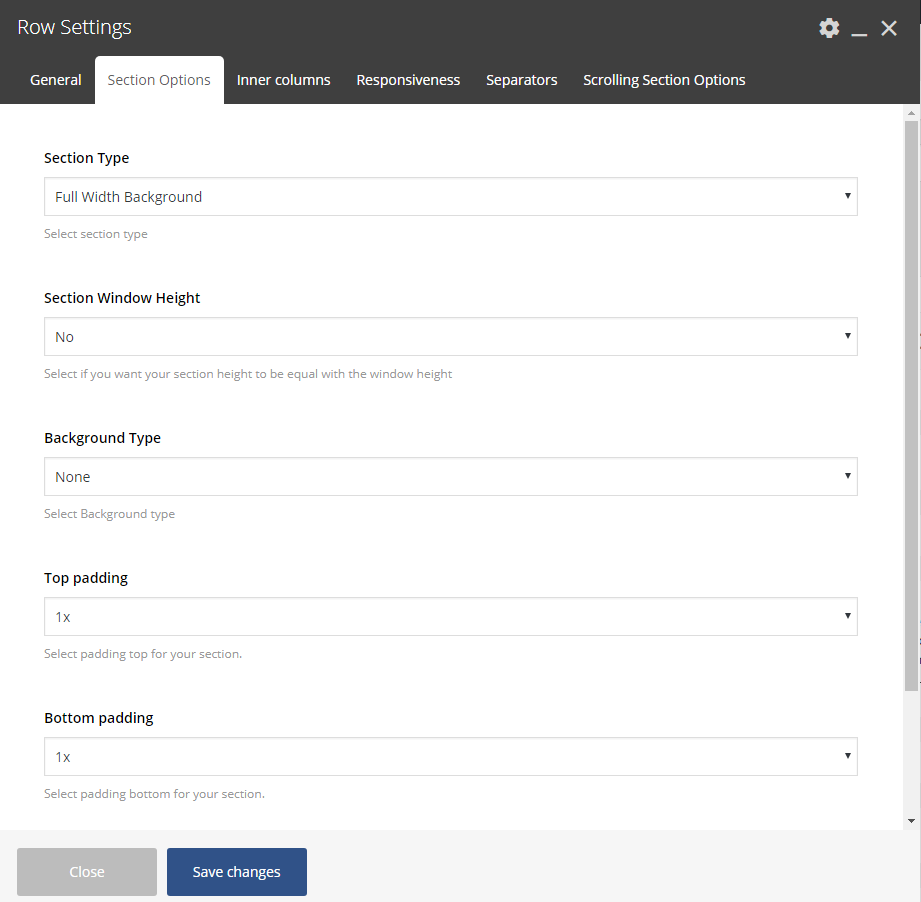
Task: Open the Scrolling Section Options tab
Action: click(x=664, y=80)
